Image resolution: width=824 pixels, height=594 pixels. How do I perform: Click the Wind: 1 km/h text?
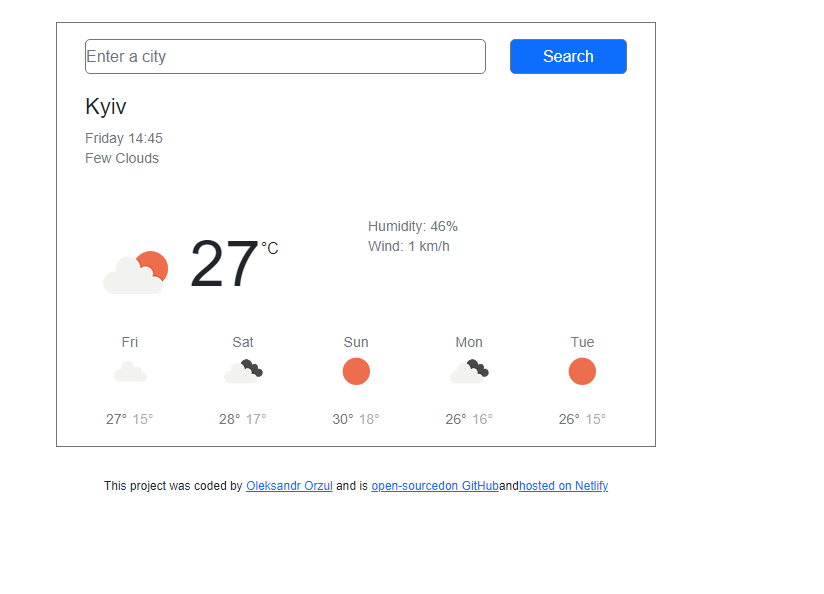408,247
